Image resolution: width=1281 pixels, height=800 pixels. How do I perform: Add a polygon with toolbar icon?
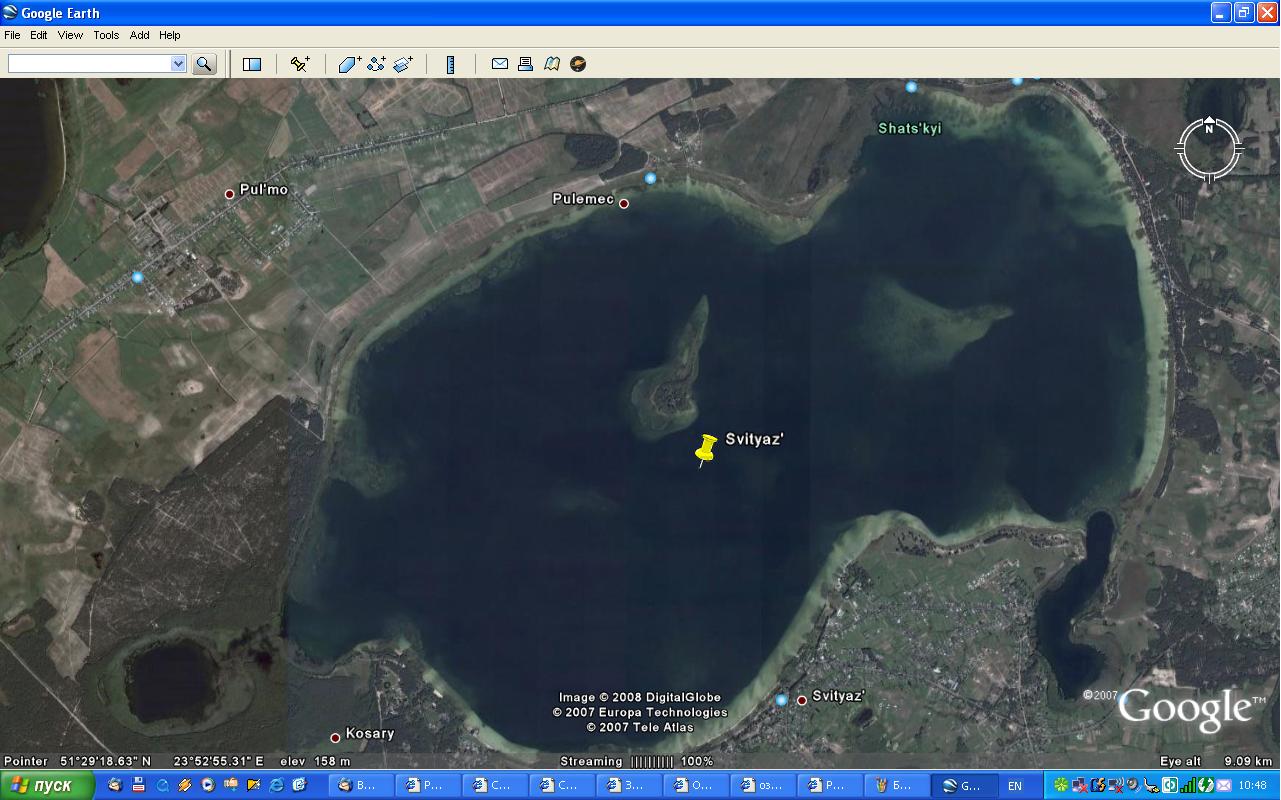(349, 64)
